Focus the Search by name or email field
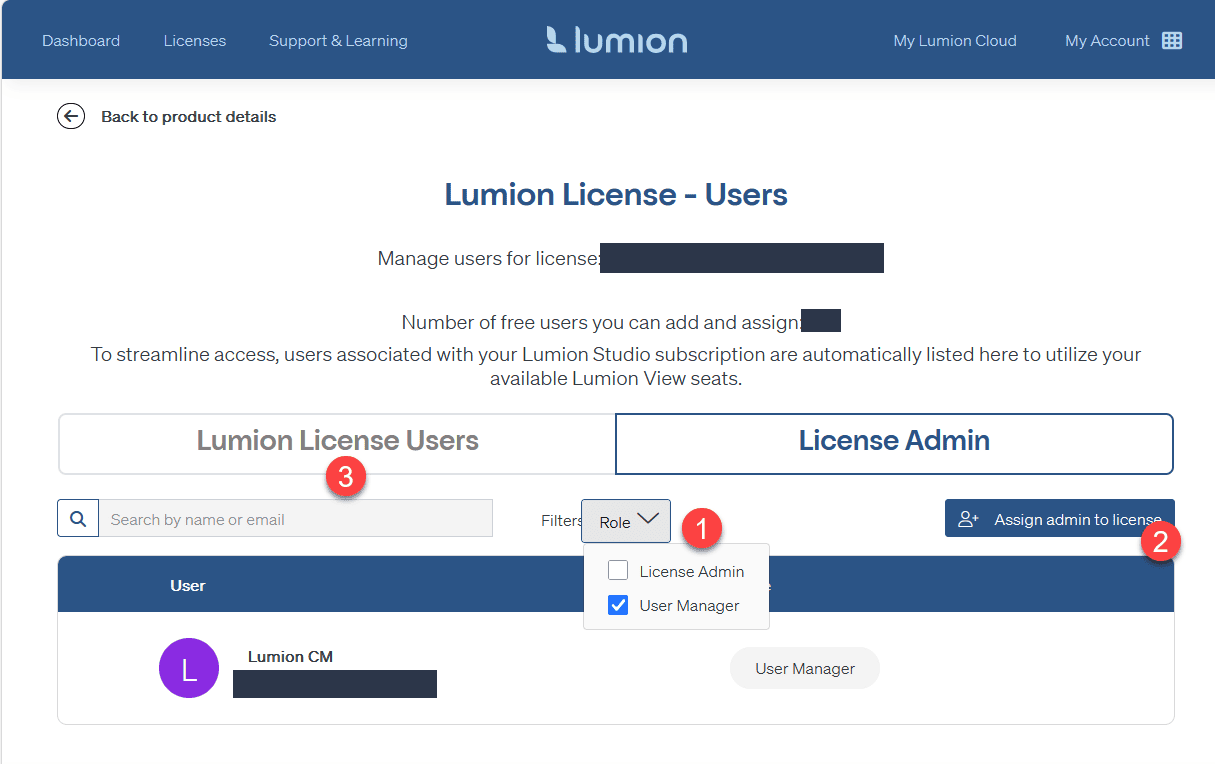 click(295, 519)
